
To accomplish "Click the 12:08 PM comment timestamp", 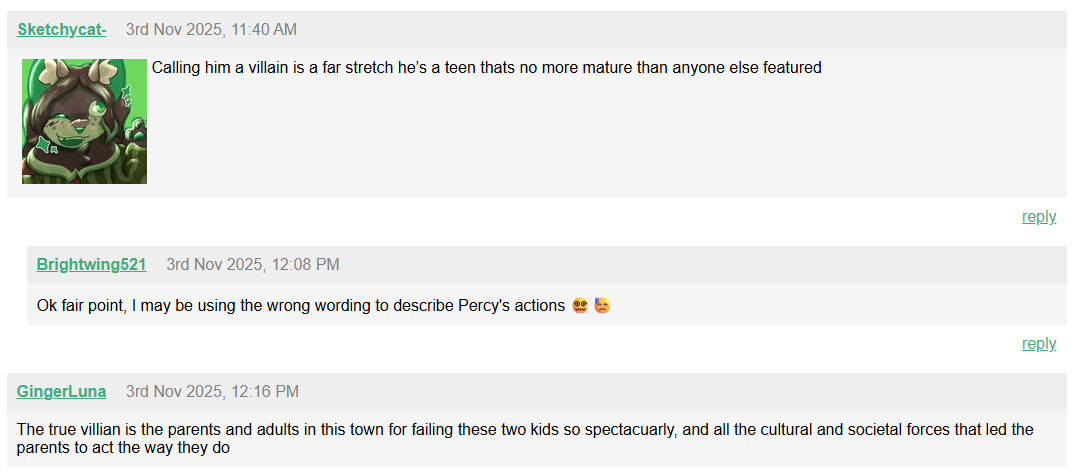I will click(x=252, y=265).
